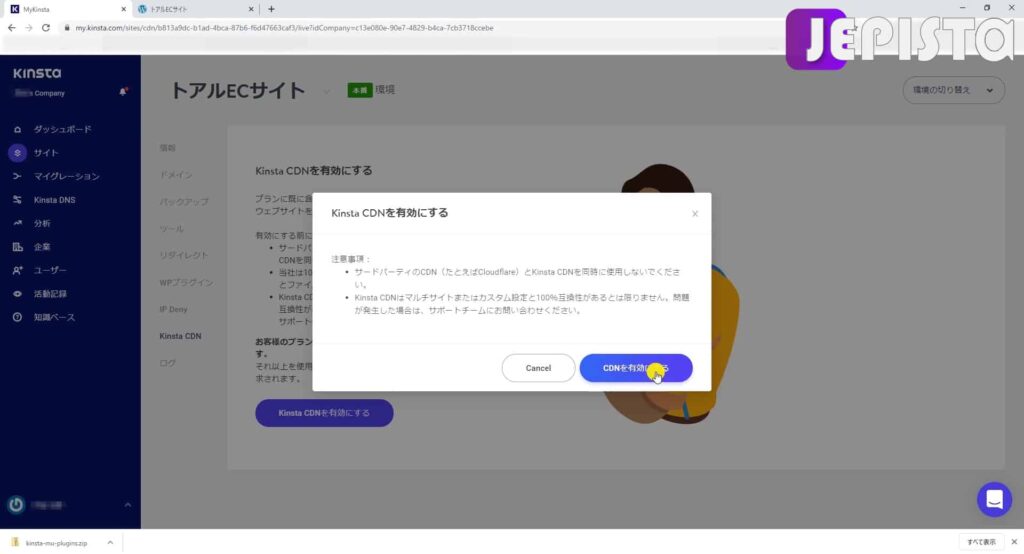Open the 環境の切り替え dropdown

953,90
